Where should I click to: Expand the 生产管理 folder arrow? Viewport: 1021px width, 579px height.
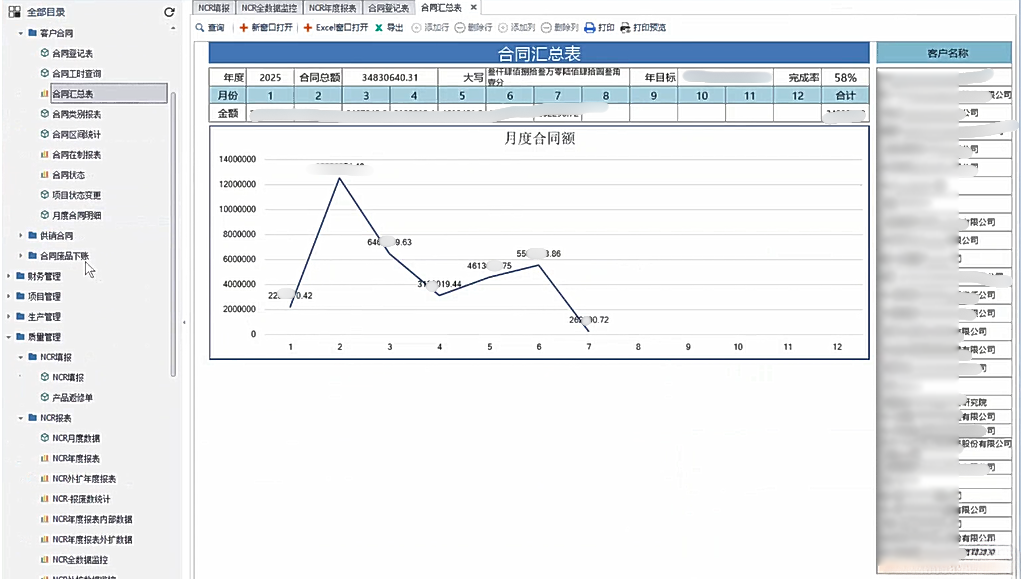pos(8,317)
